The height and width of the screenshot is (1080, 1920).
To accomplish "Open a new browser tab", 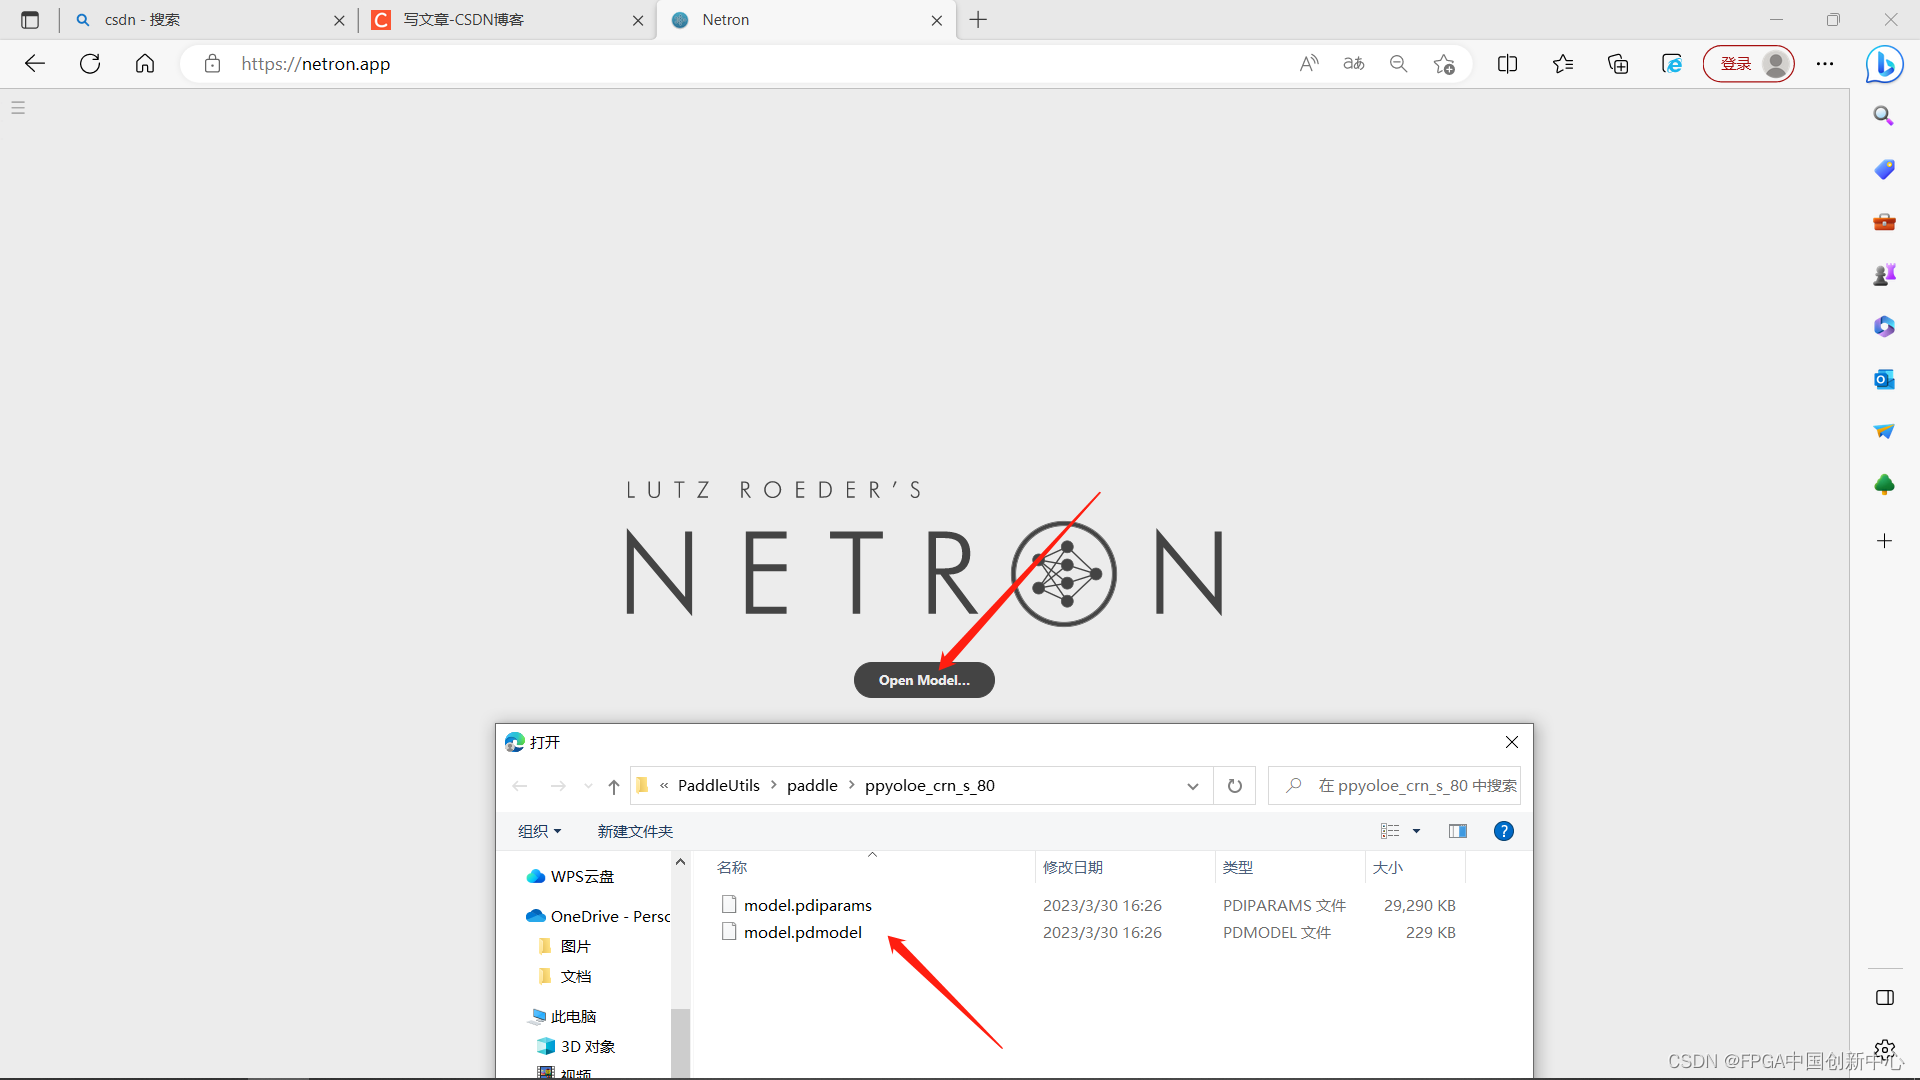I will pos(978,20).
